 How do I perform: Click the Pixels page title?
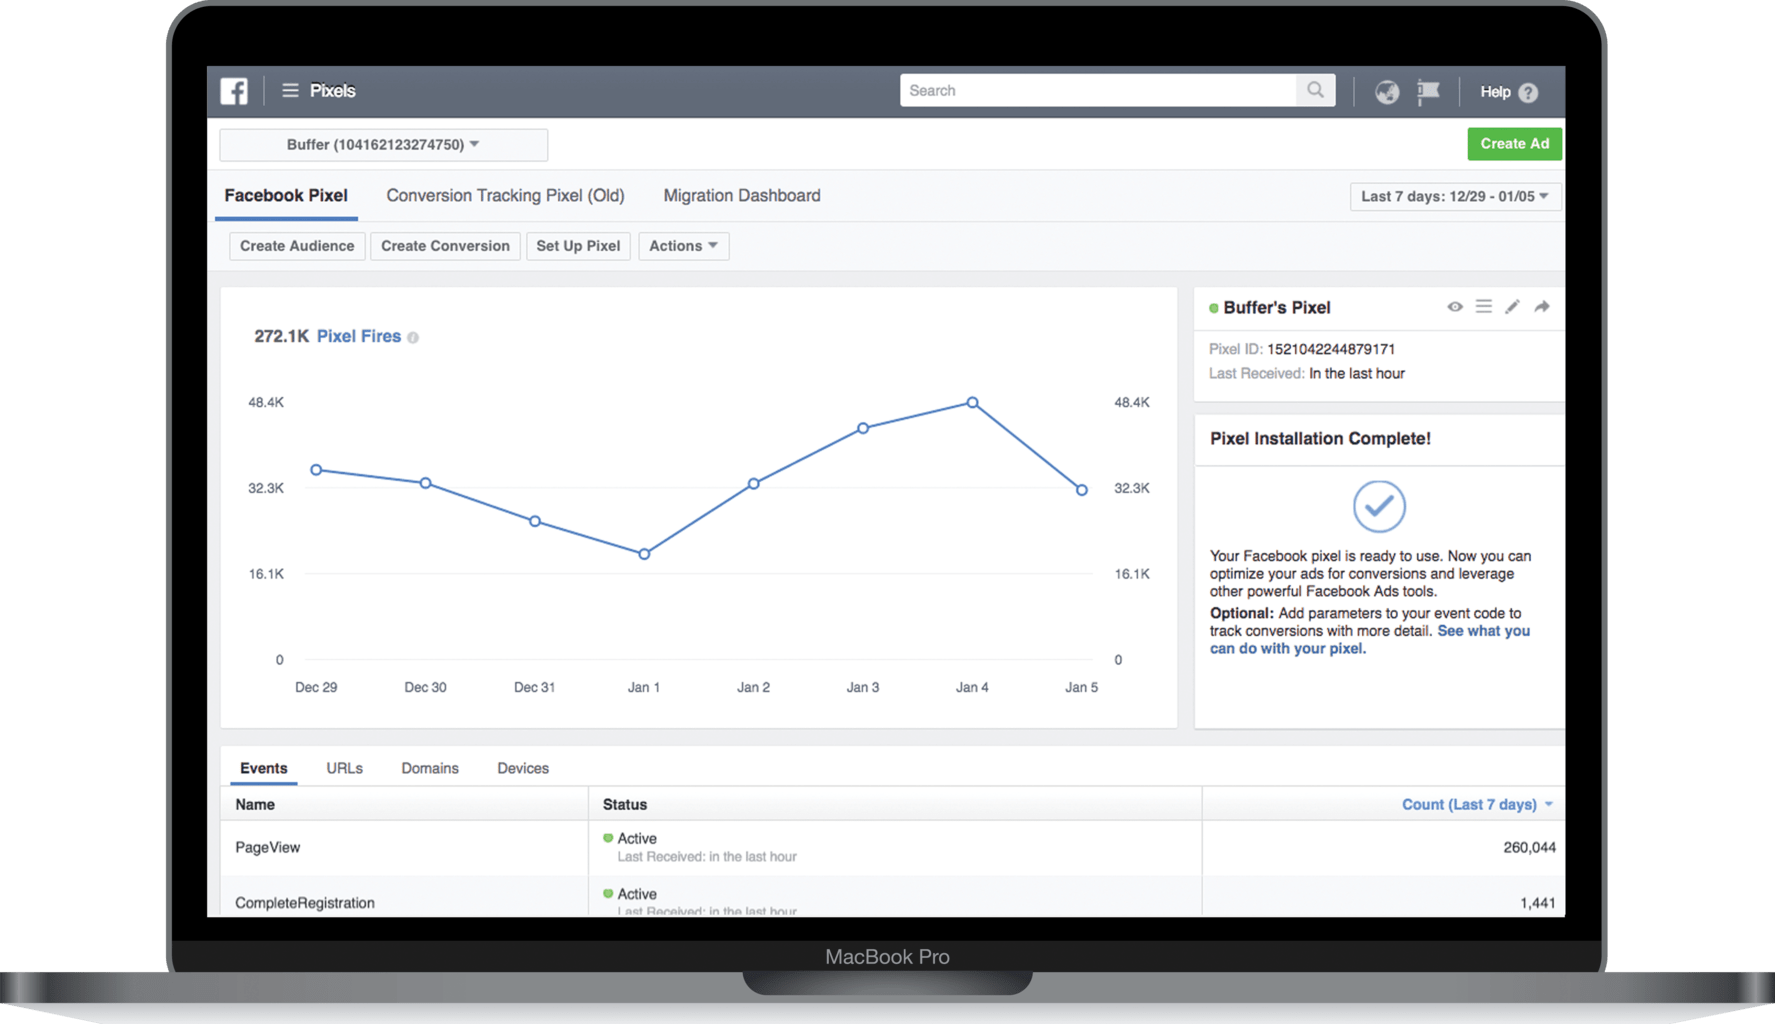pyautogui.click(x=332, y=91)
